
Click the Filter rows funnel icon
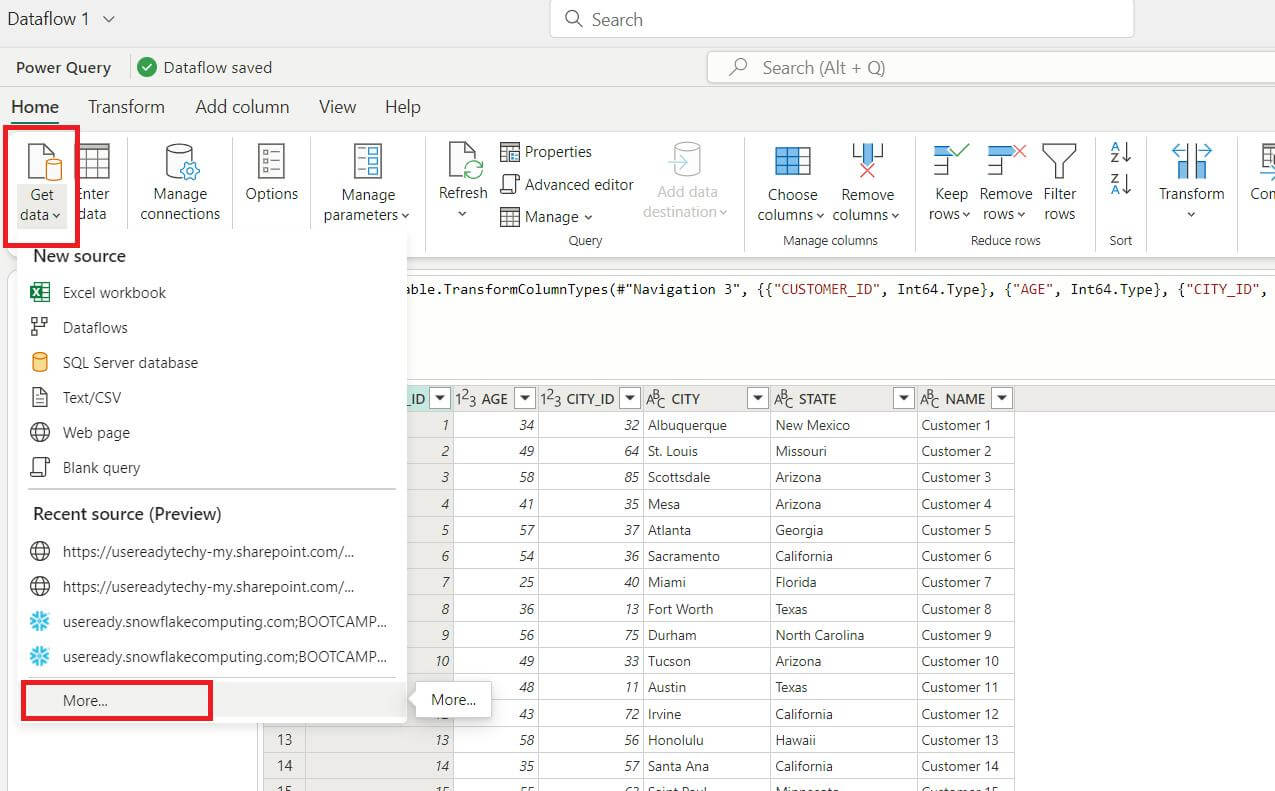click(1059, 160)
